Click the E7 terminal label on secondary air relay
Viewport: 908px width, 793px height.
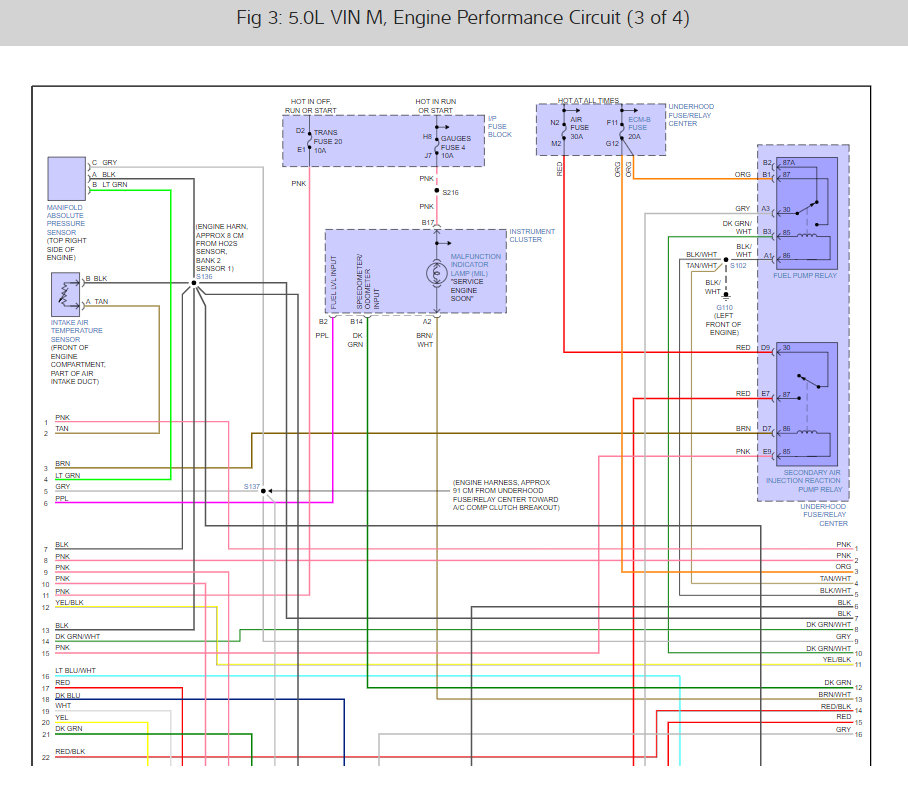766,394
